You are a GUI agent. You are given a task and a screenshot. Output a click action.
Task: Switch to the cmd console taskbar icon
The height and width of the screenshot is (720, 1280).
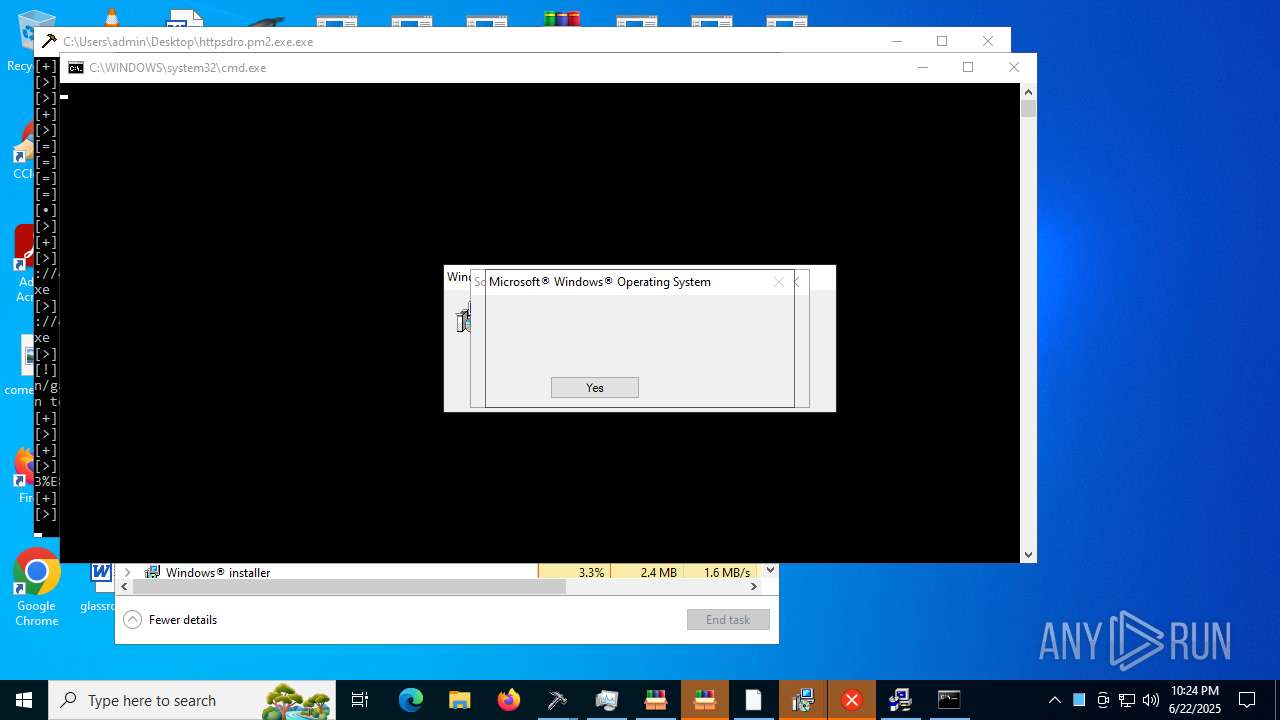coord(949,700)
